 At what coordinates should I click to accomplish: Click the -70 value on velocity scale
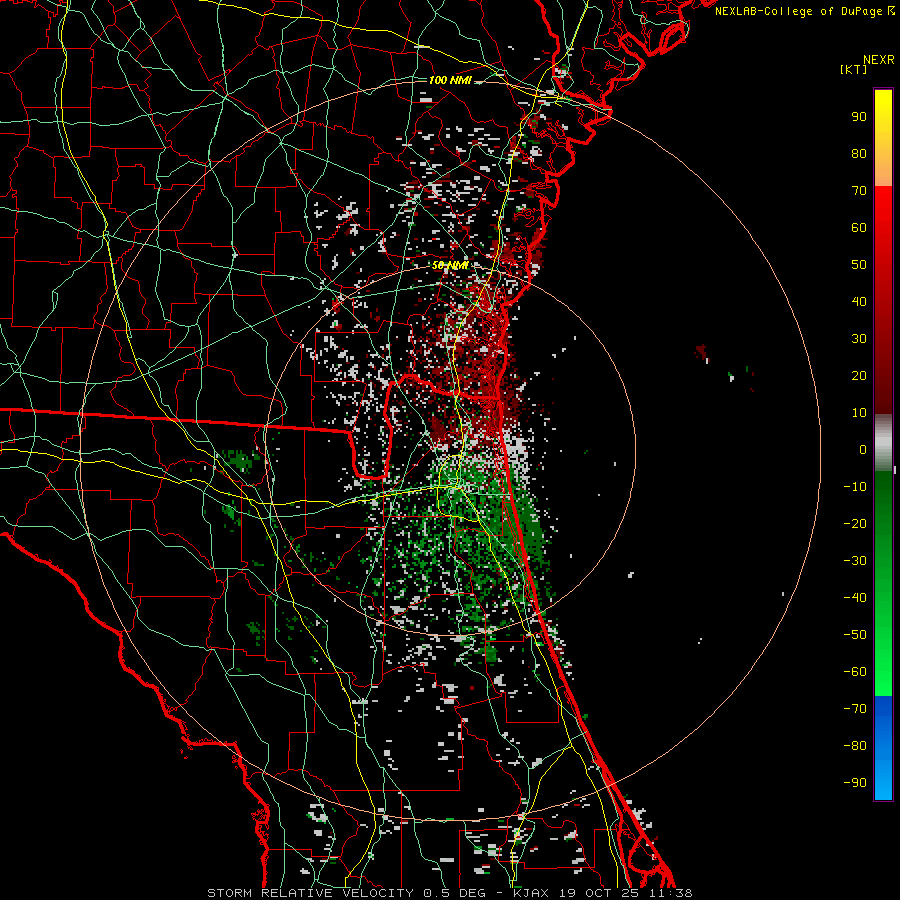pos(855,709)
